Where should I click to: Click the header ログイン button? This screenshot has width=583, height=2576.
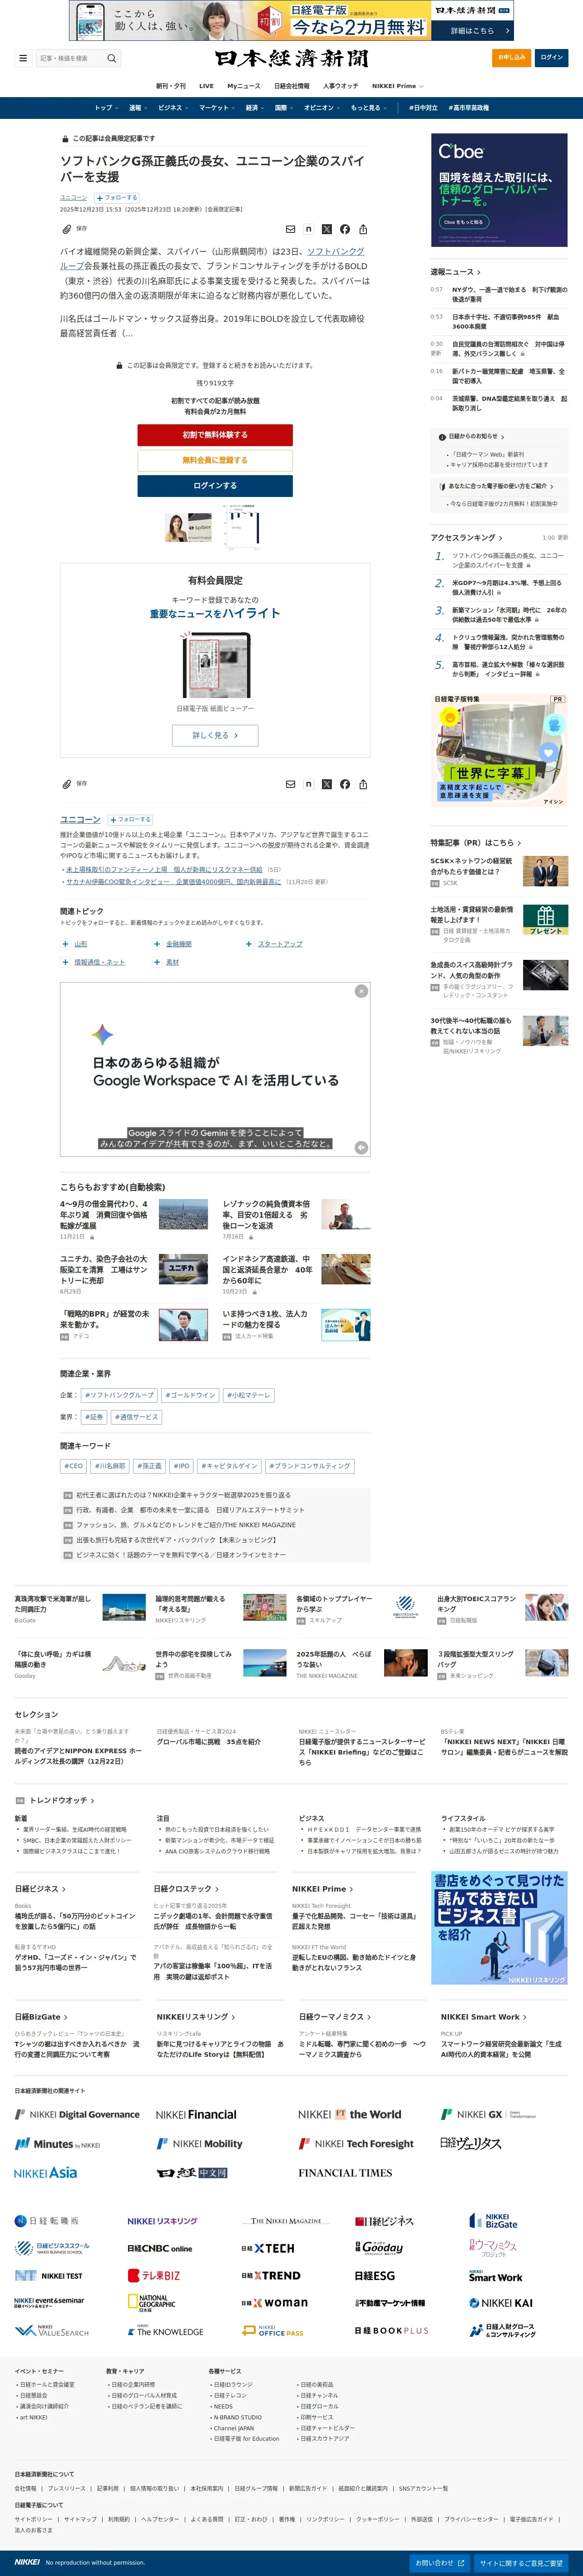(x=552, y=58)
